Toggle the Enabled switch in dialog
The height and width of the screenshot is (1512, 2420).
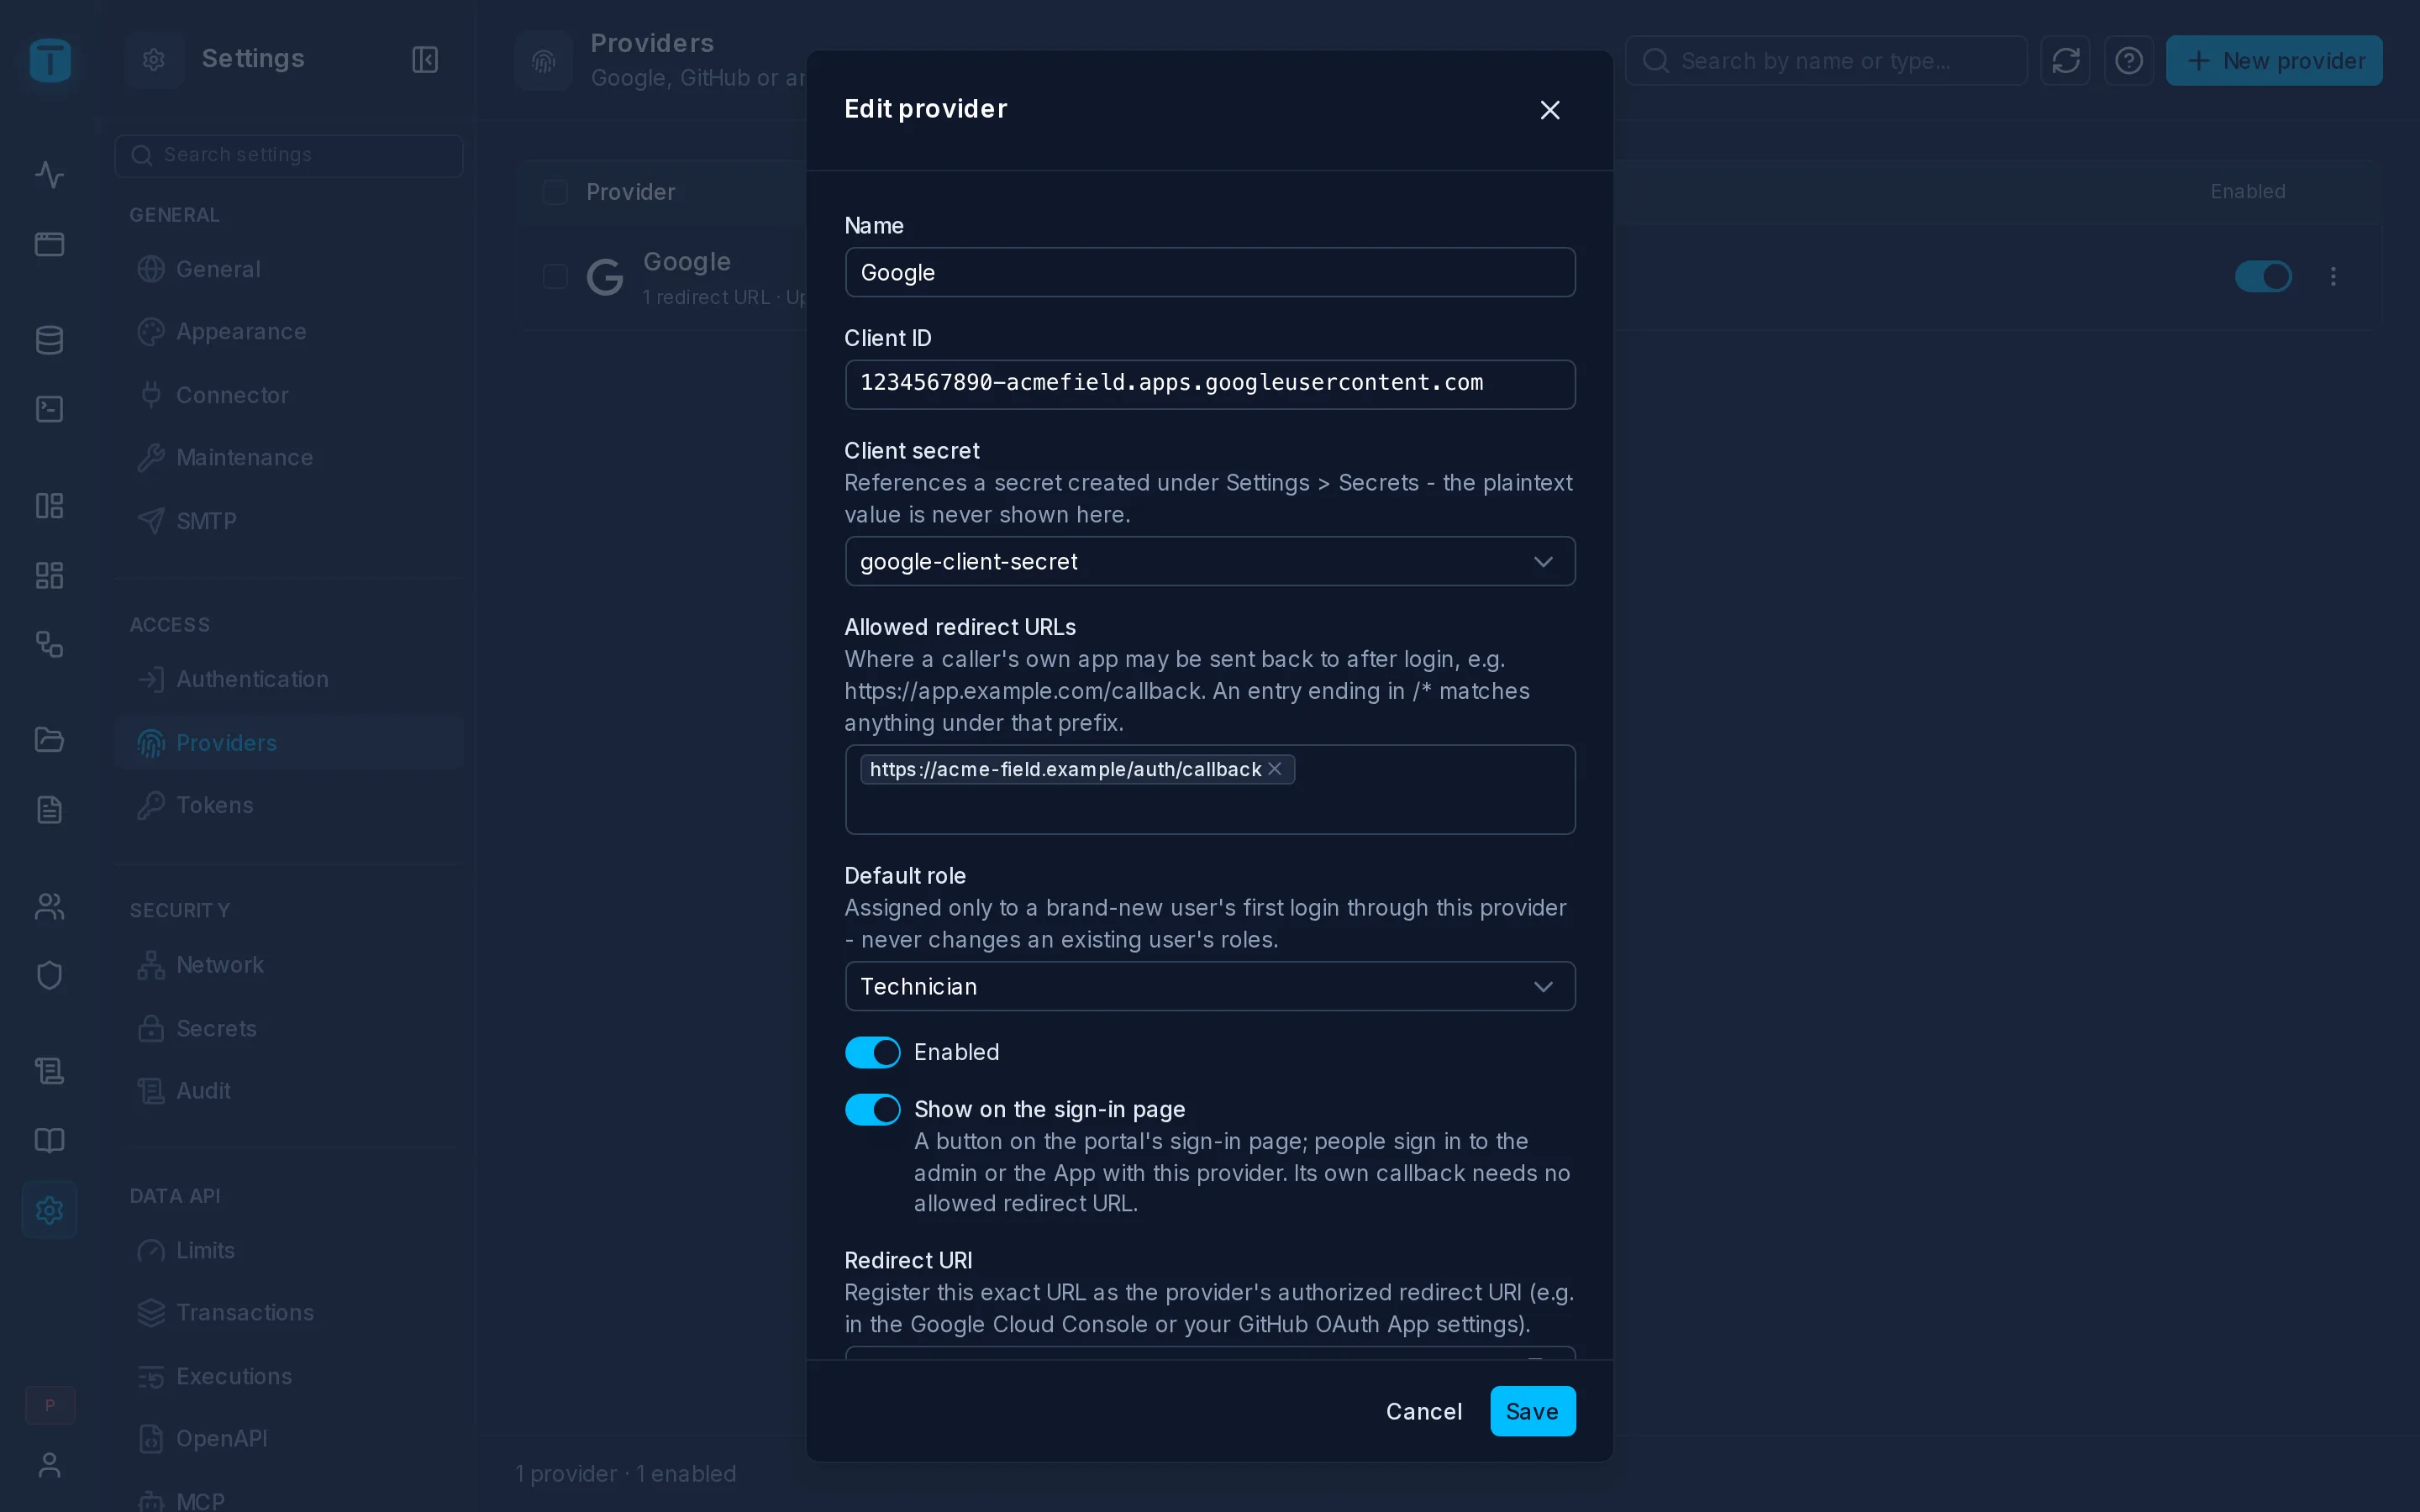tap(872, 1052)
